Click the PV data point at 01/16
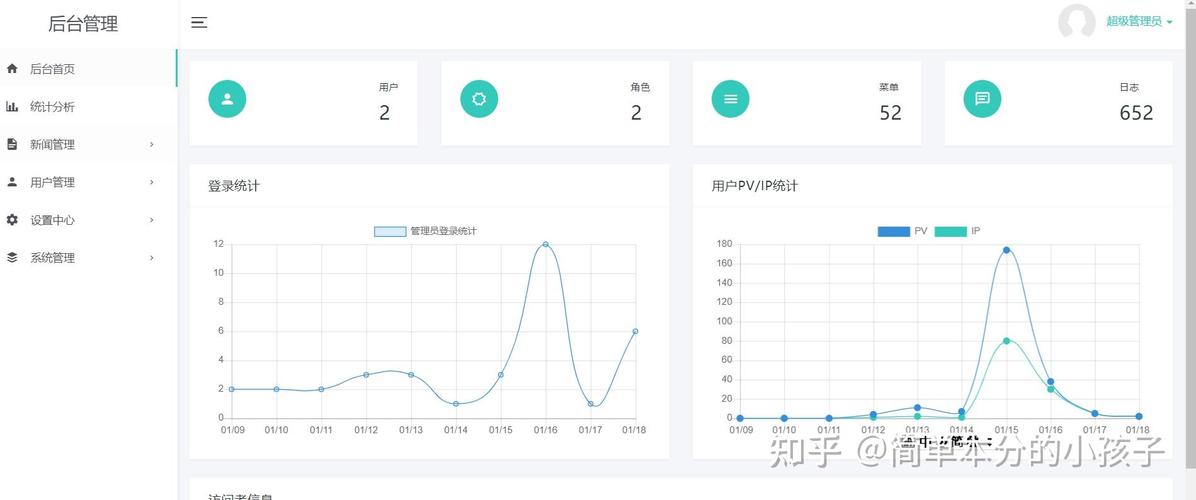This screenshot has height=500, width=1196. [x=1050, y=381]
